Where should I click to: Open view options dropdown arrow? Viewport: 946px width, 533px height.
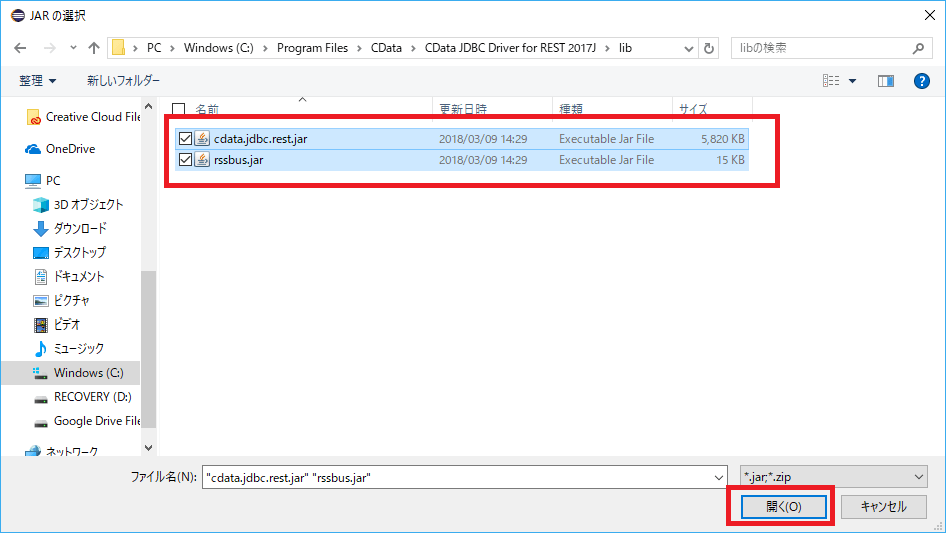click(x=852, y=81)
